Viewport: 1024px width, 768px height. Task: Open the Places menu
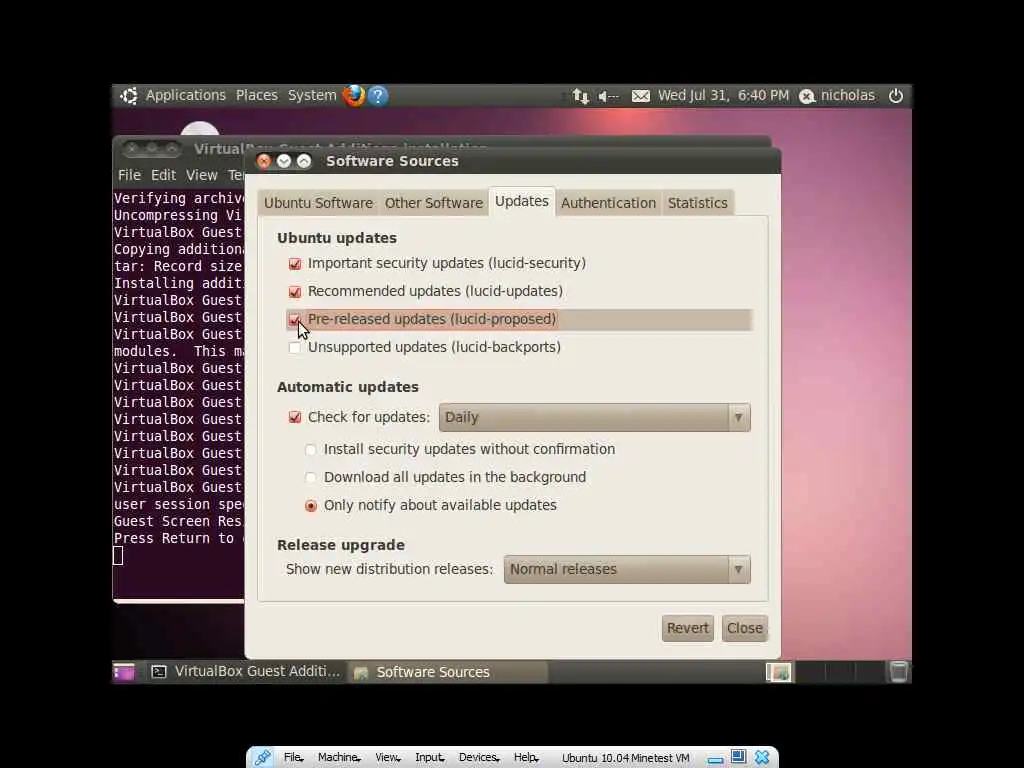[257, 95]
